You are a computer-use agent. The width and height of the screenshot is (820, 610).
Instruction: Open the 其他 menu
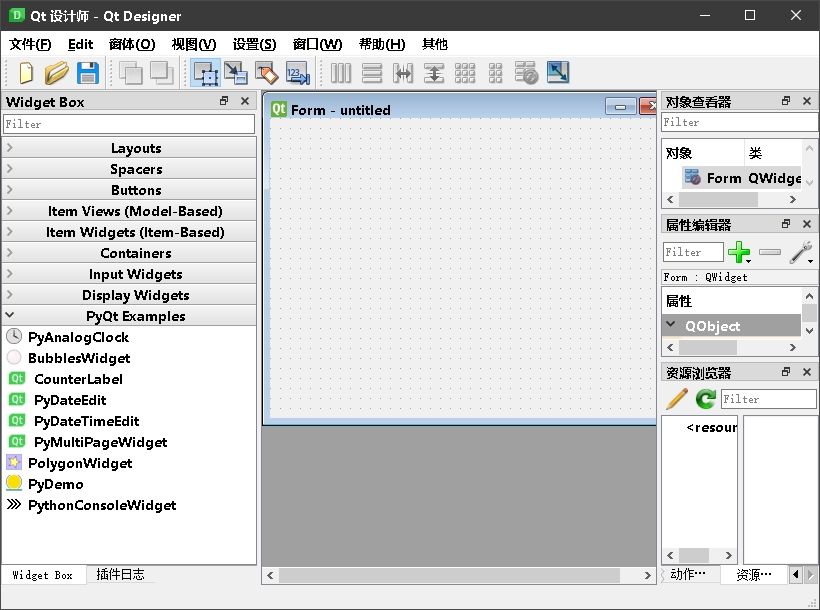(435, 44)
